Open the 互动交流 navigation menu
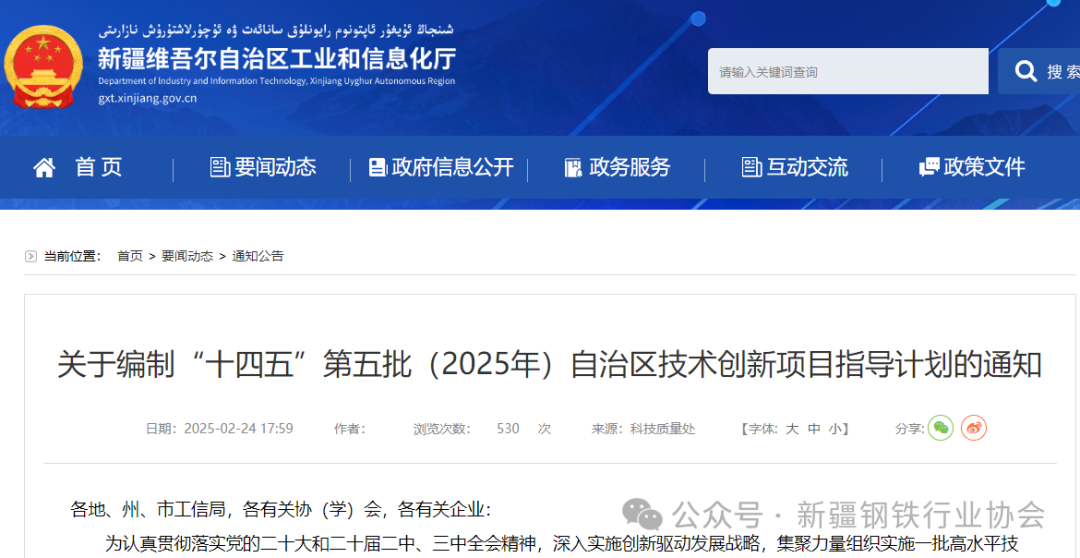This screenshot has height=558, width=1080. (807, 167)
